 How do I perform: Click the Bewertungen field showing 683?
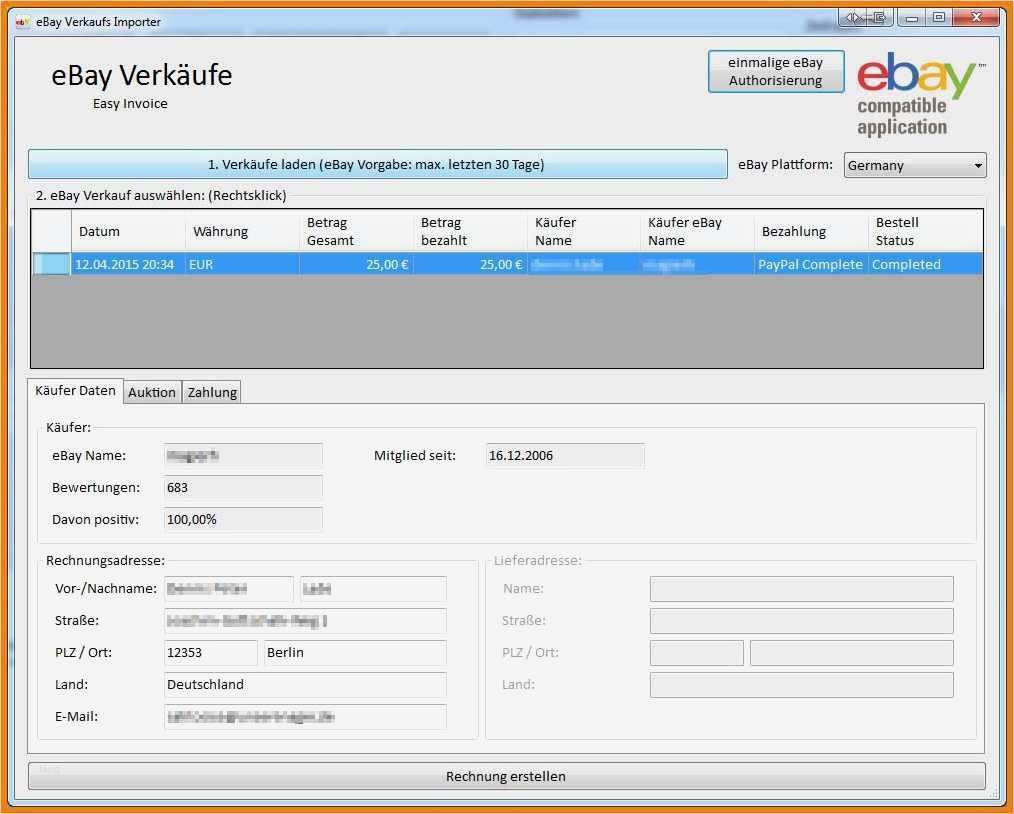point(242,487)
